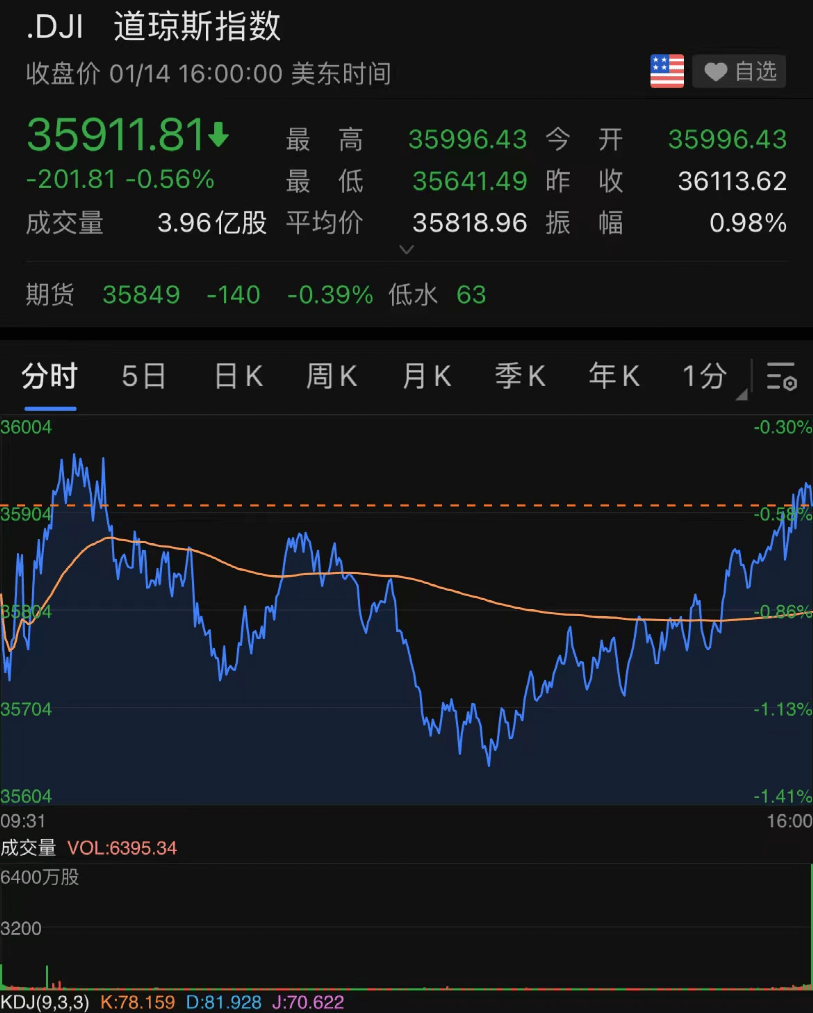Switch to the 分时 chart tab
The image size is (813, 1013).
coord(50,377)
